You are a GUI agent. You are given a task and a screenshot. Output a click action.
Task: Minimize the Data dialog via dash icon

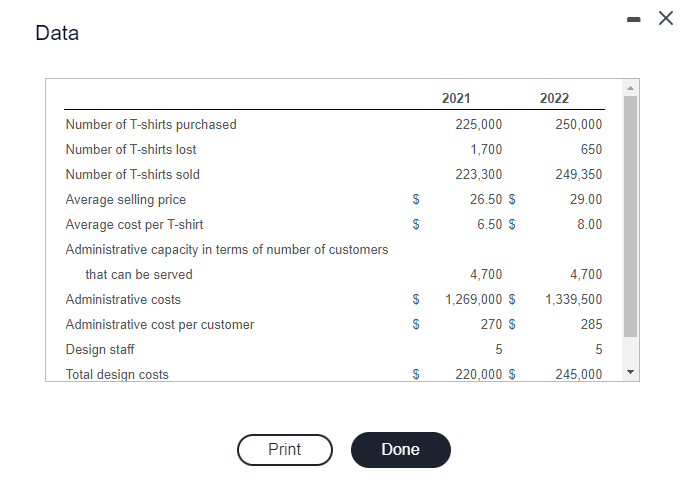pyautogui.click(x=634, y=19)
